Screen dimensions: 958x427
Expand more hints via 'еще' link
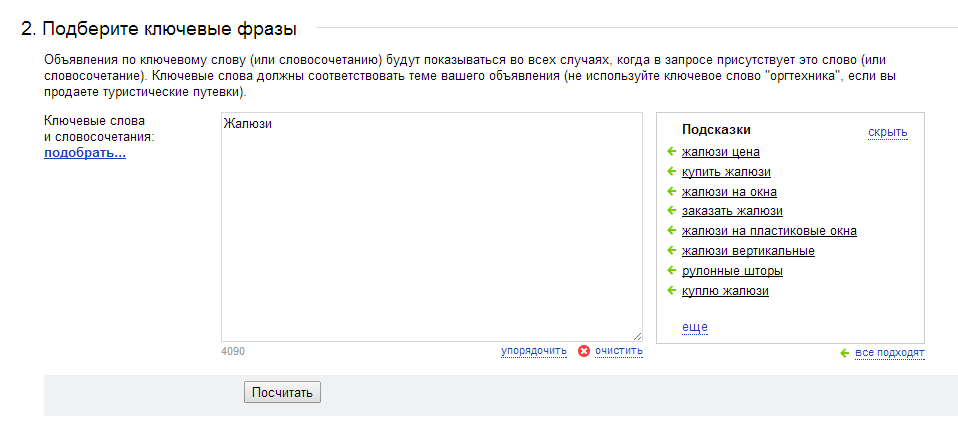tap(695, 327)
